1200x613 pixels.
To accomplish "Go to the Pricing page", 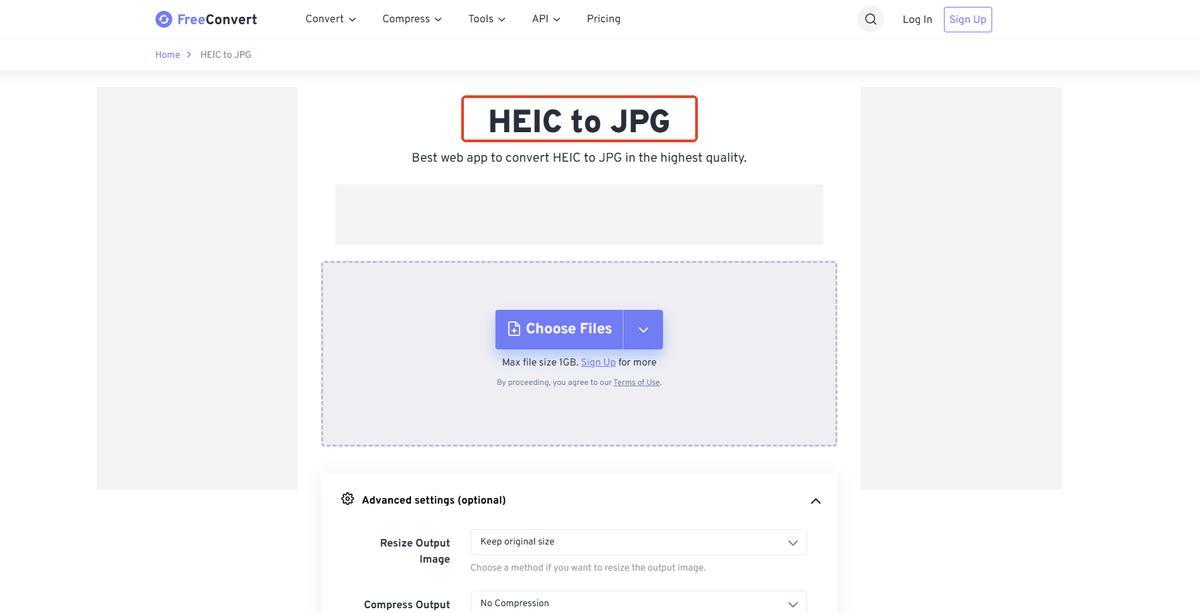I will (x=603, y=19).
